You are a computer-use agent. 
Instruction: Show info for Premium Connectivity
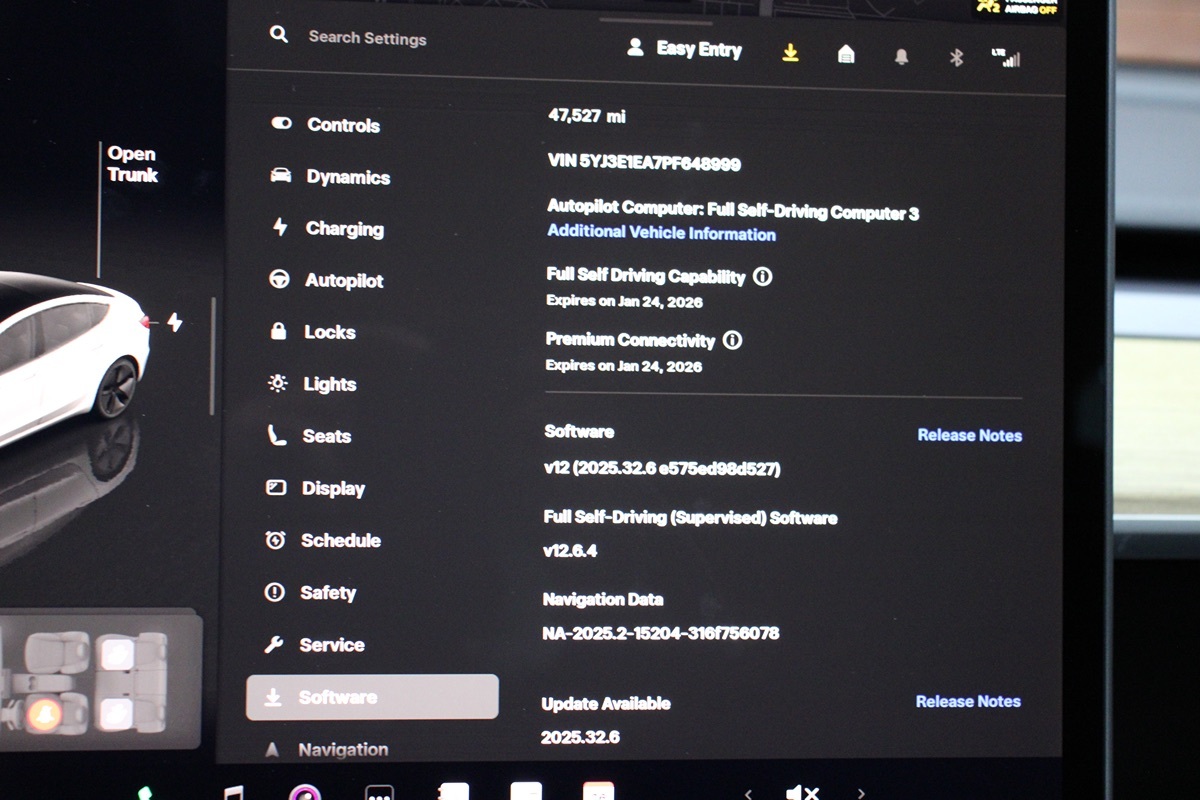tap(732, 341)
